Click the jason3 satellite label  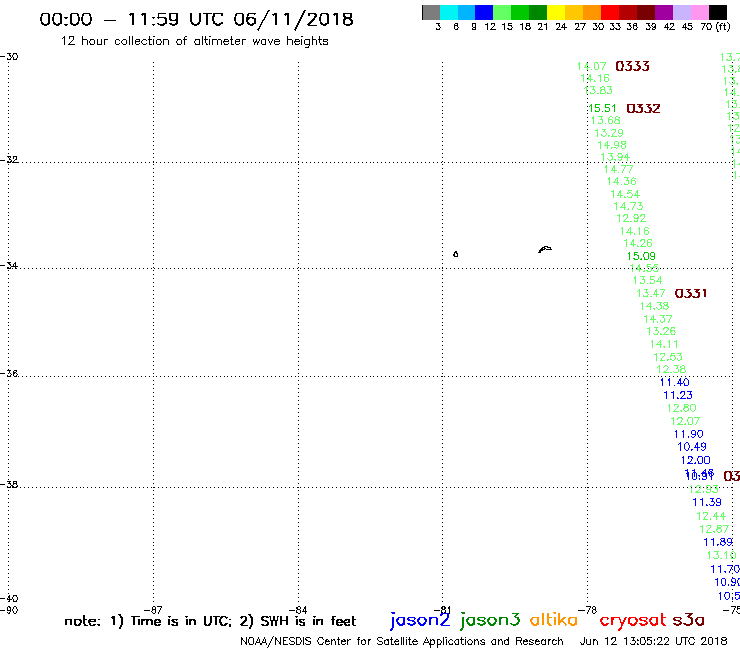point(490,621)
